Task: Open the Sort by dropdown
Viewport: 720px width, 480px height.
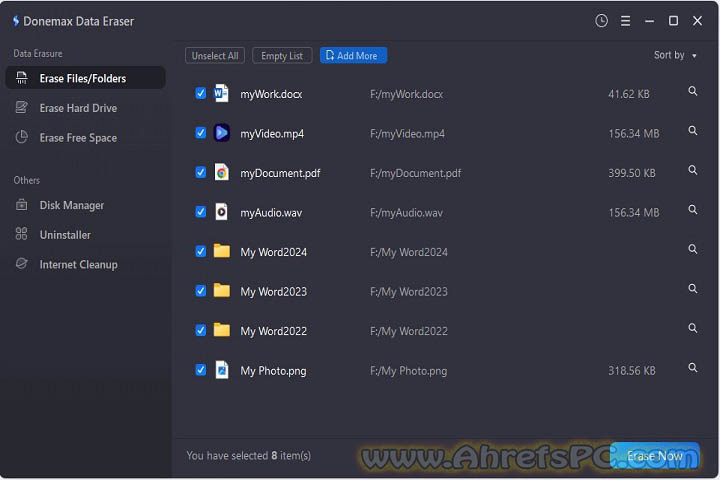Action: [x=675, y=55]
